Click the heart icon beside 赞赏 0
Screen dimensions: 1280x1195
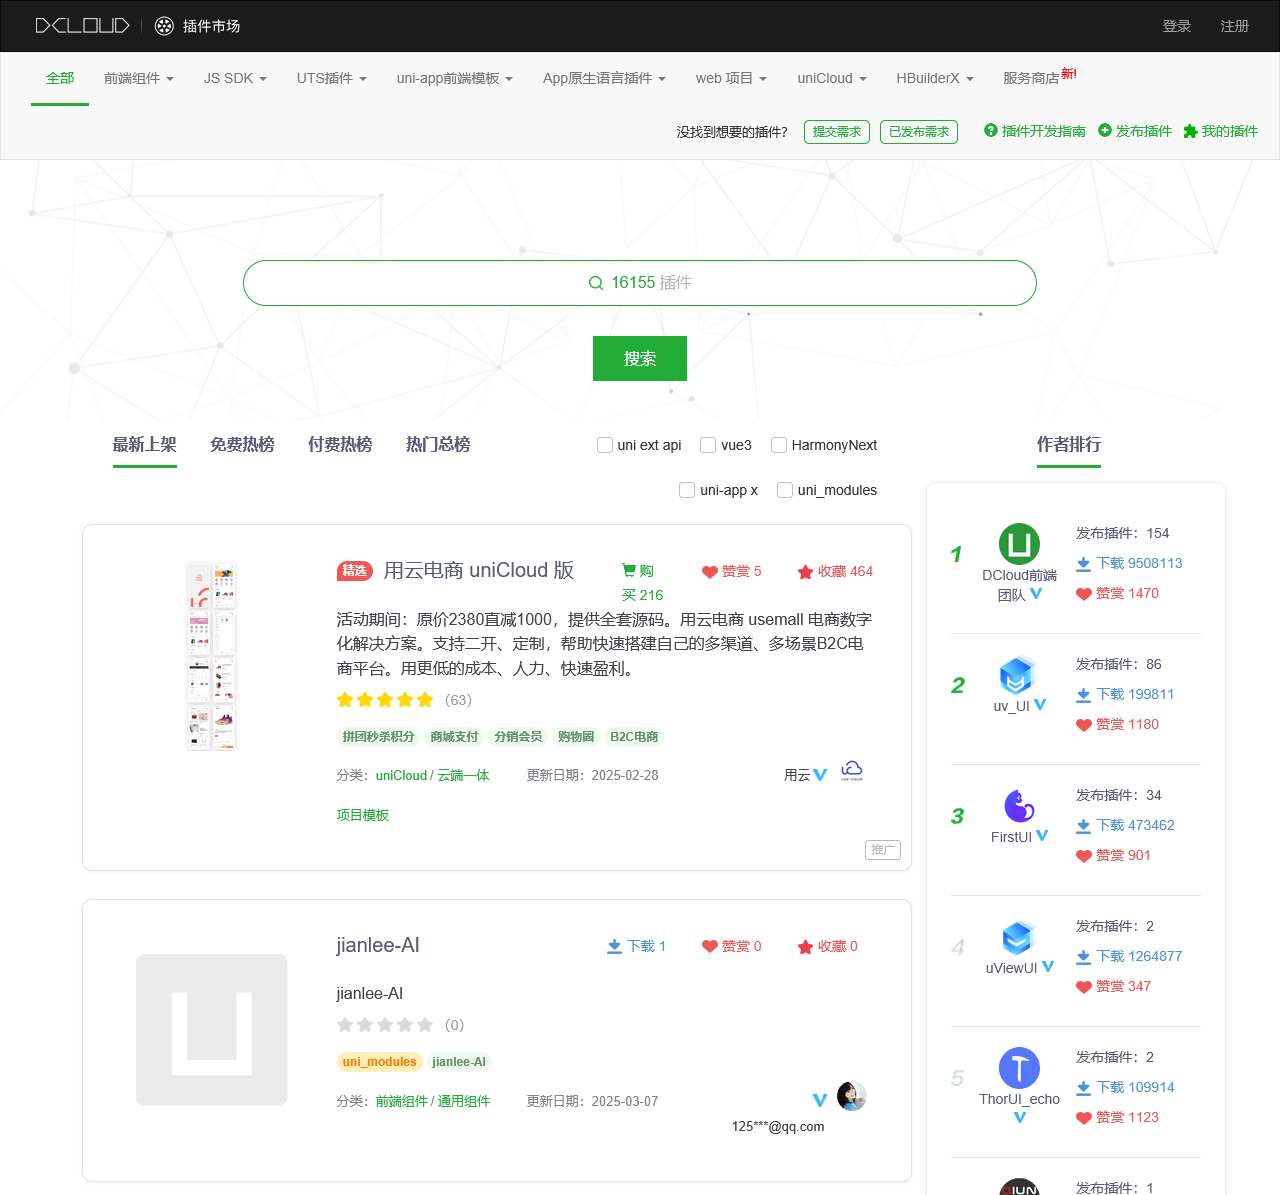710,946
